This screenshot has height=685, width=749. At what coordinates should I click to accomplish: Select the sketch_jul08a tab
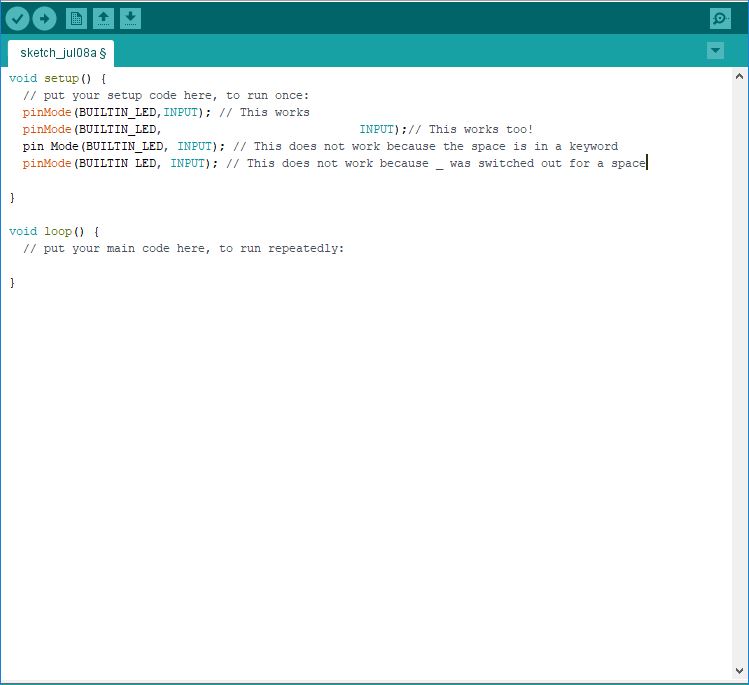click(x=62, y=52)
